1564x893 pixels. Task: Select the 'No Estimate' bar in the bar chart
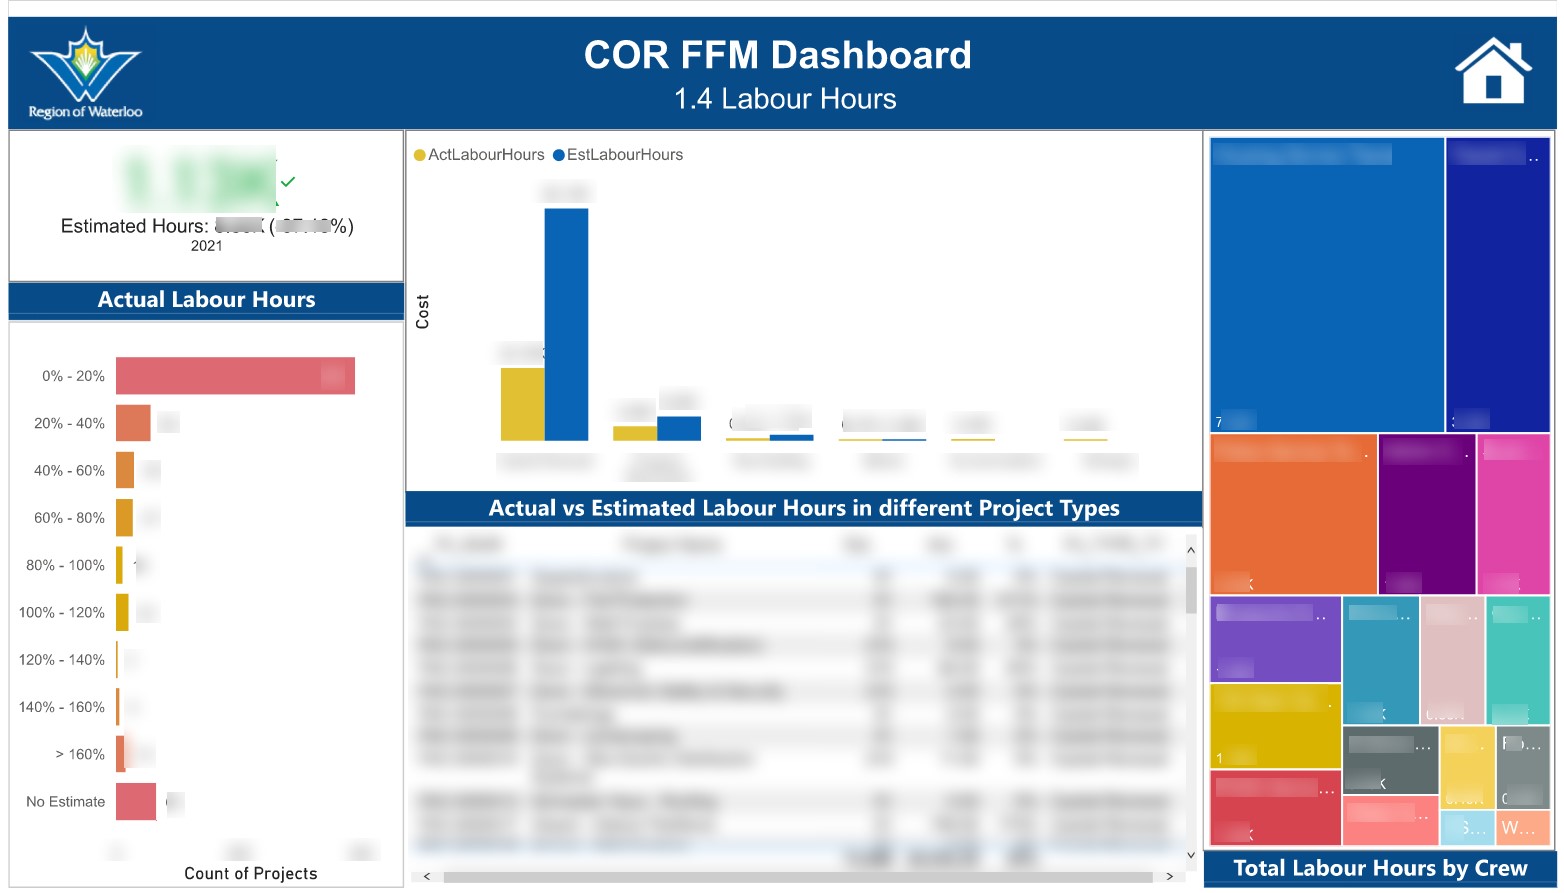(x=135, y=801)
